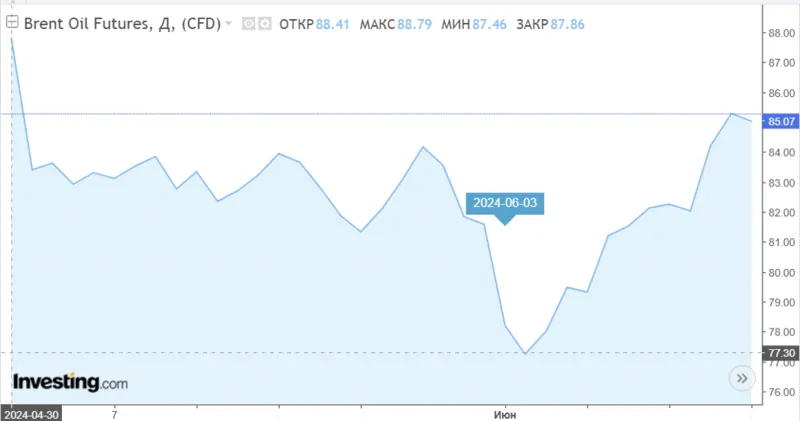Collapse the Brent Oil Futures legend box
This screenshot has width=800, height=421.
pos(12,21)
